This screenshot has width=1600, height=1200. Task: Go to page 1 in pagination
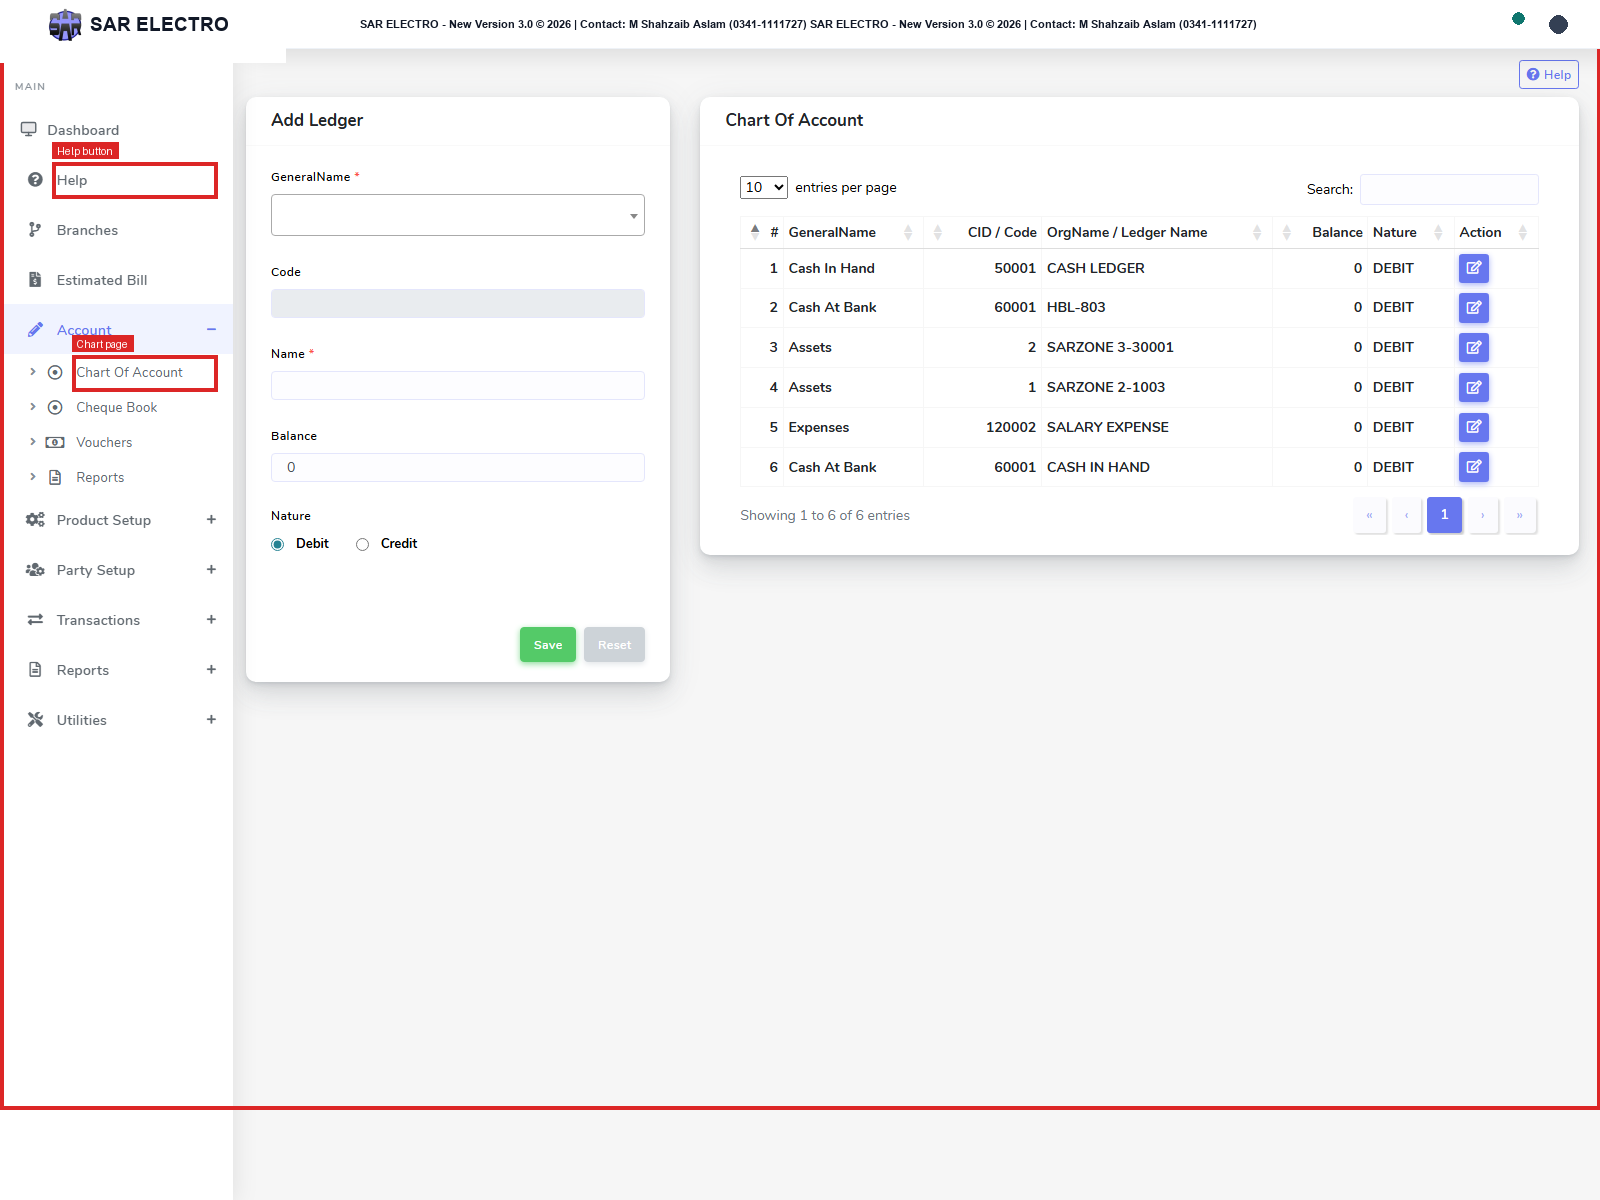pos(1444,515)
